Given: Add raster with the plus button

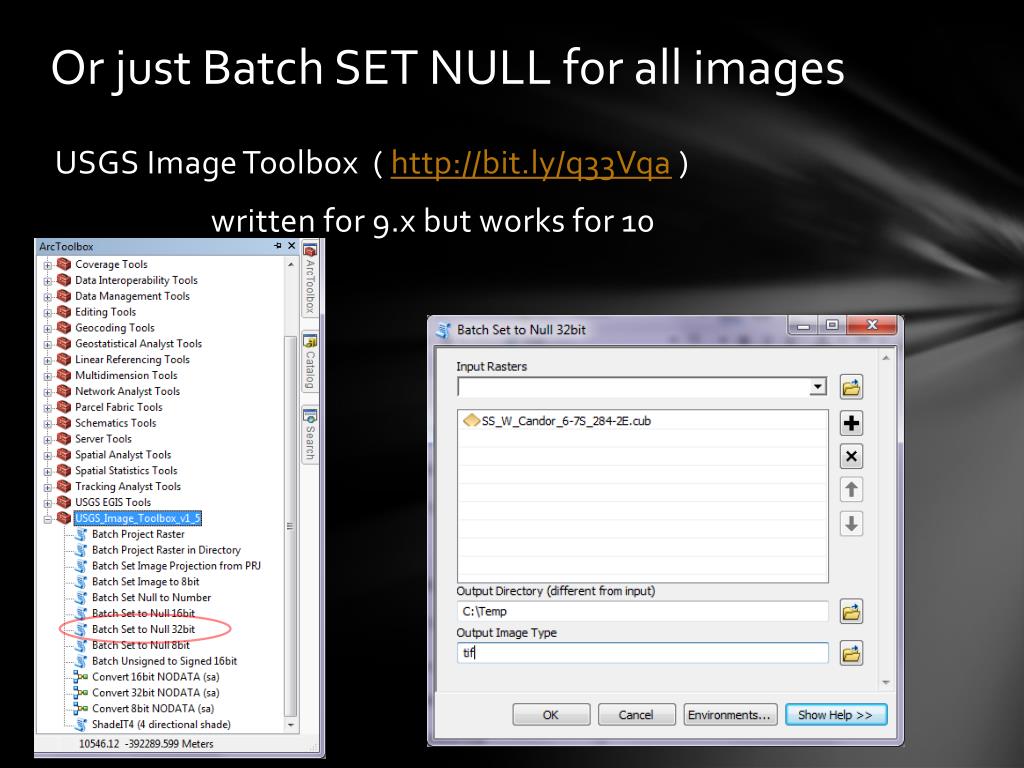Looking at the screenshot, I should [x=851, y=423].
